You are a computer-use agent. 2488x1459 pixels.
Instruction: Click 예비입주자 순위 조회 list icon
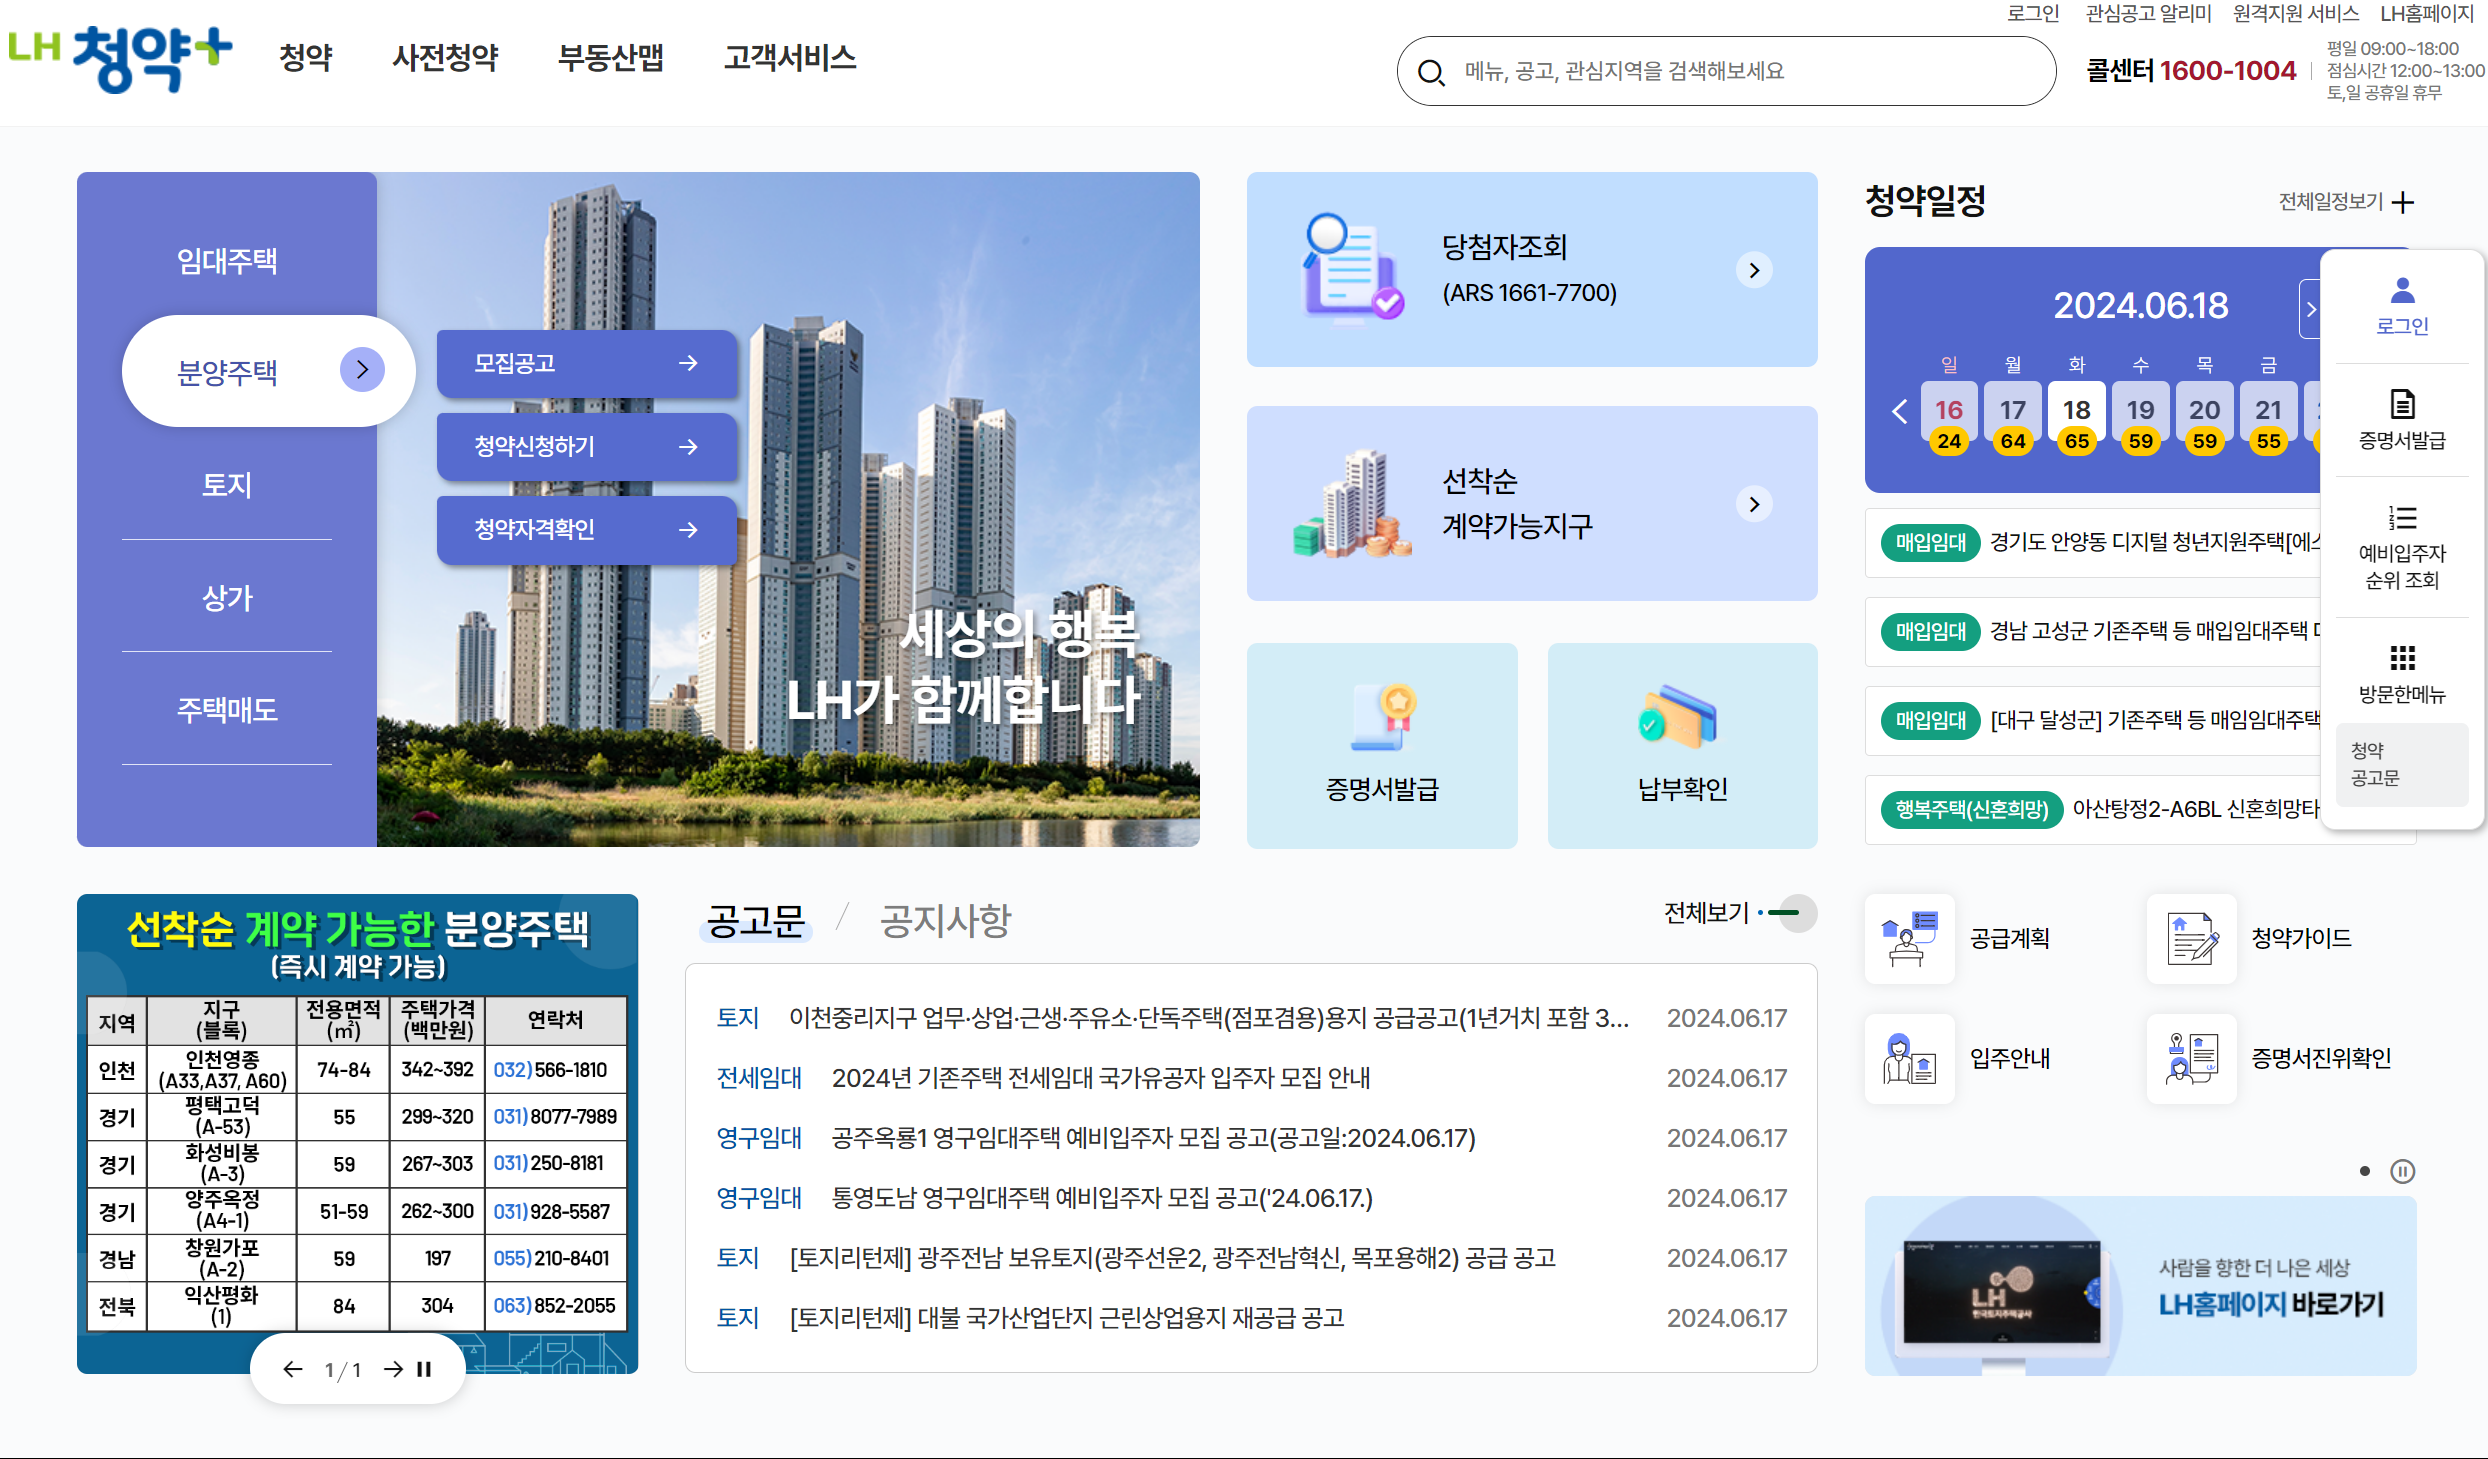[2402, 518]
